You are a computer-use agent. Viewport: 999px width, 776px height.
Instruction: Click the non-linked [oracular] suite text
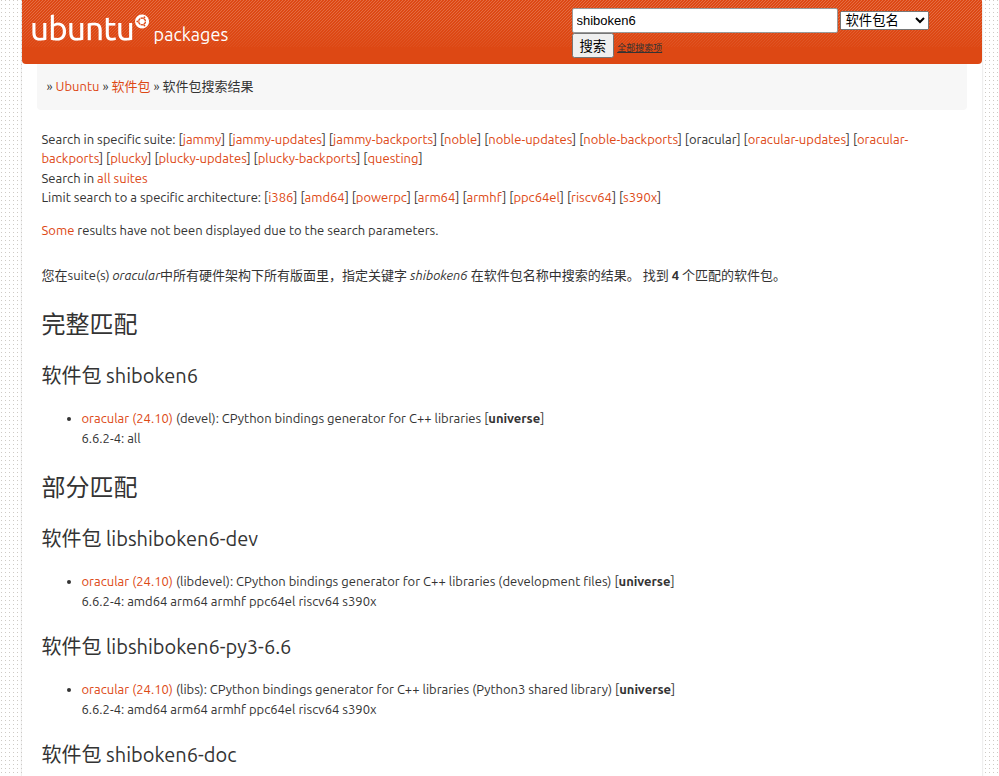pyautogui.click(x=712, y=140)
